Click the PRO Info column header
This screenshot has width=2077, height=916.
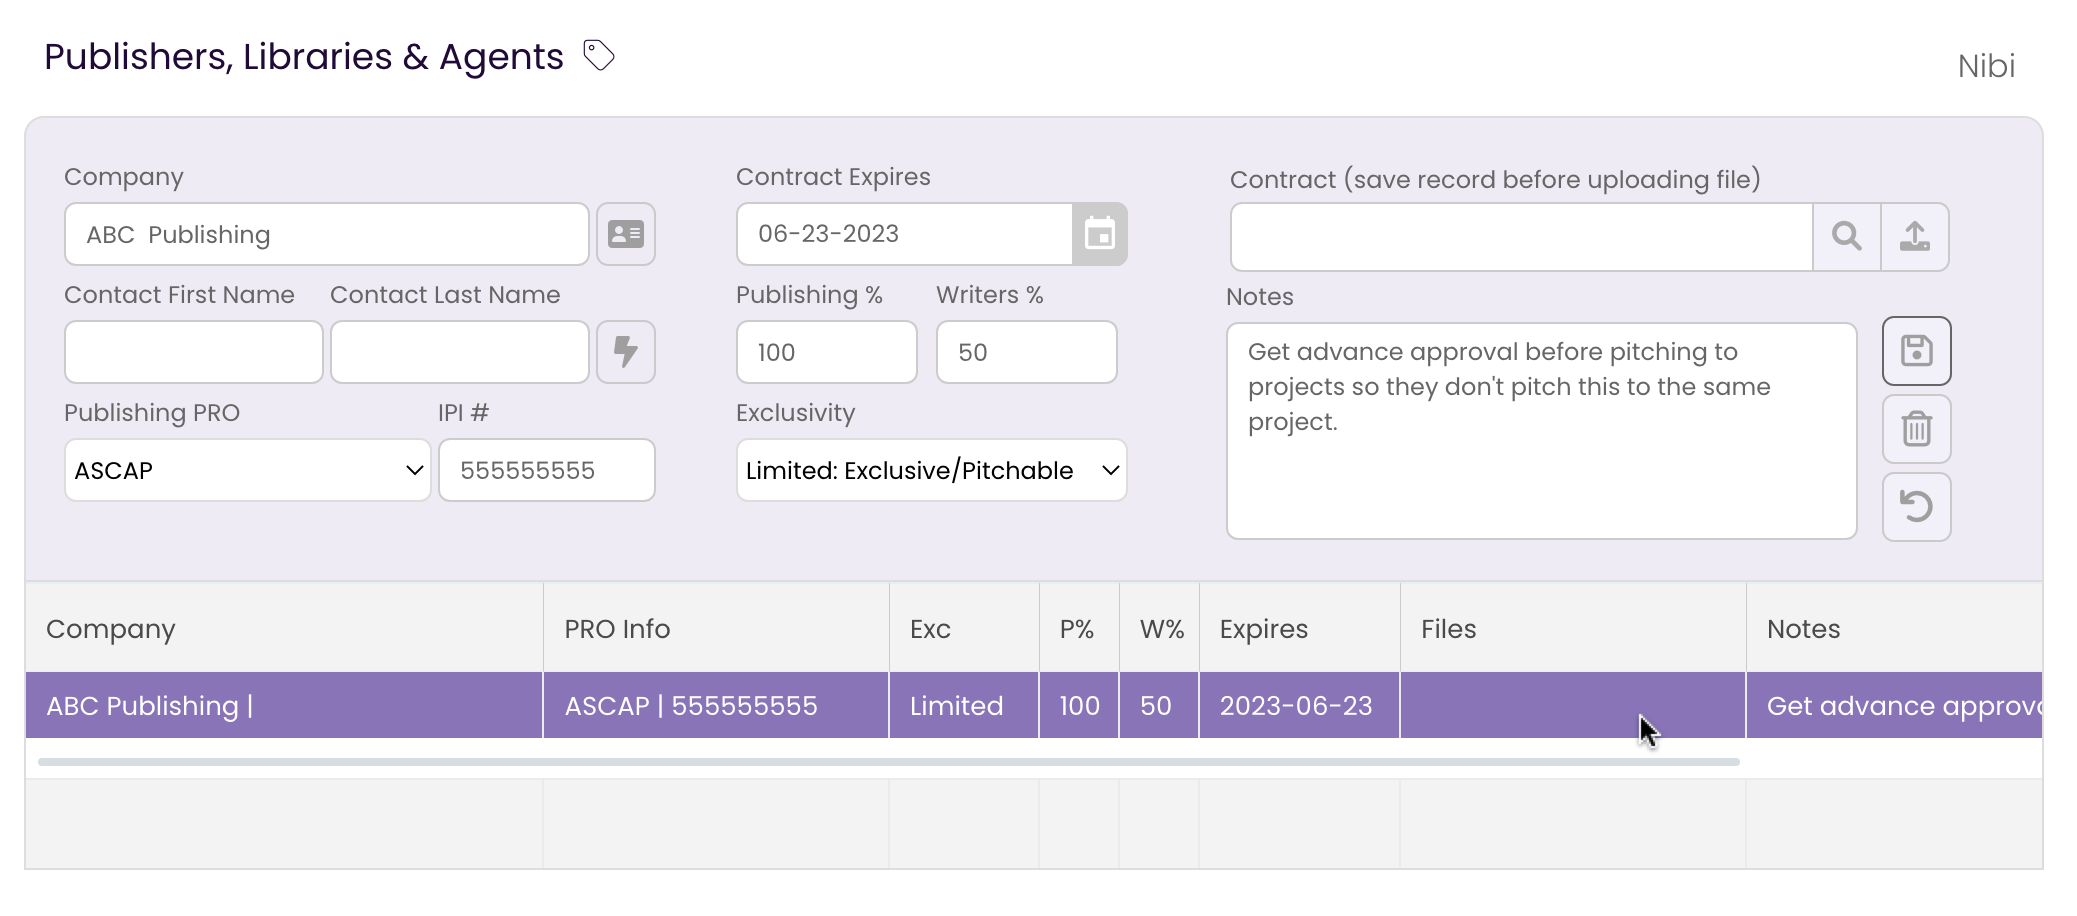(x=716, y=629)
